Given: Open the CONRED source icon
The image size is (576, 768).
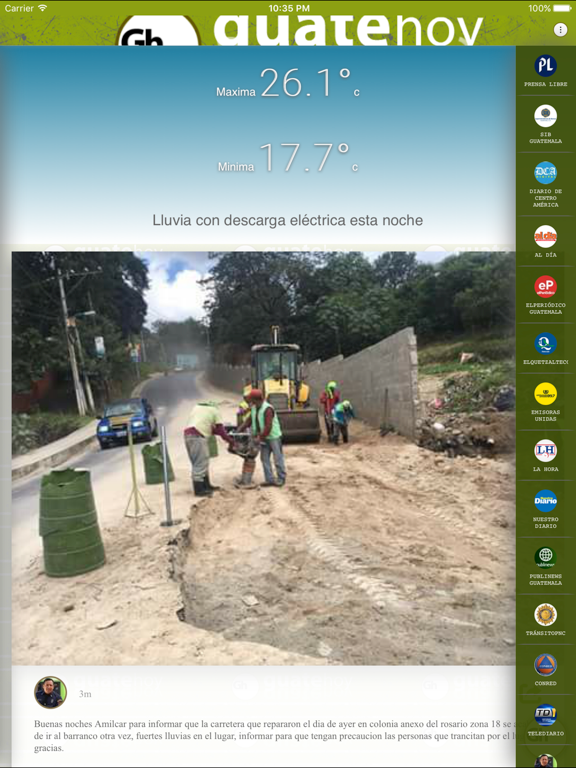Looking at the screenshot, I should (545, 665).
